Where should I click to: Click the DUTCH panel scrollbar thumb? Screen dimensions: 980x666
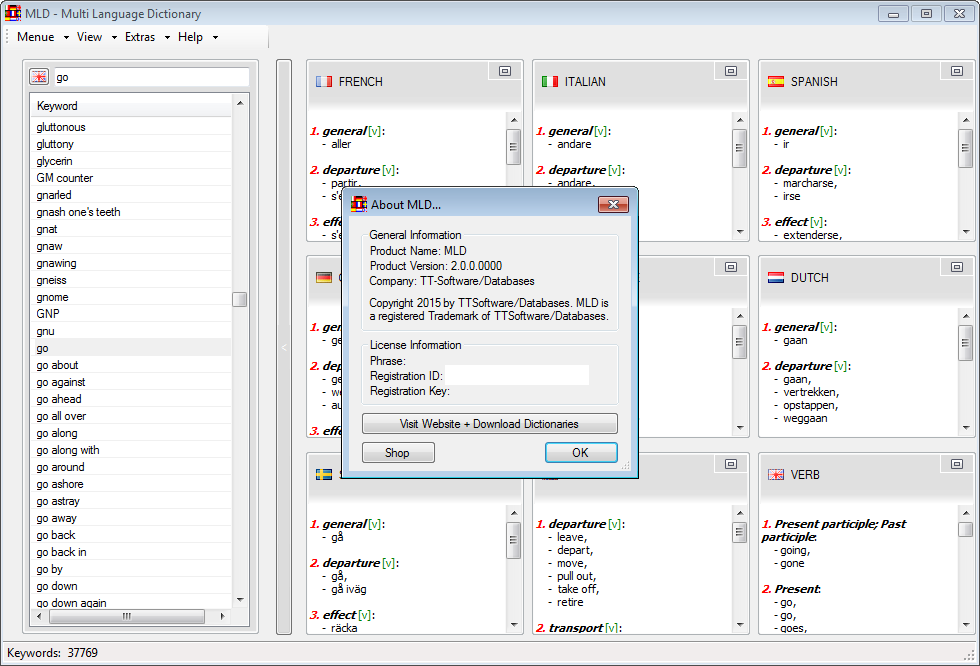(x=966, y=343)
